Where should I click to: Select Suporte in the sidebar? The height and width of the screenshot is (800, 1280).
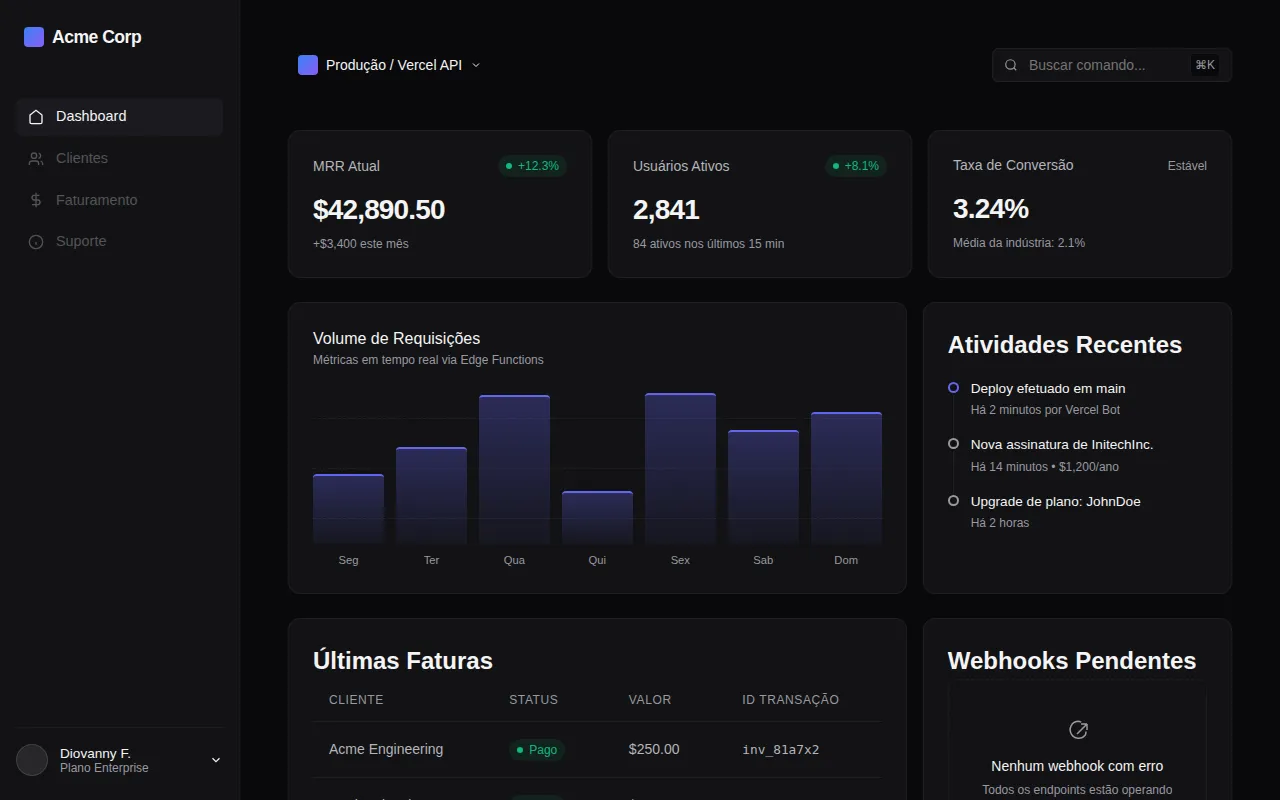[119, 241]
